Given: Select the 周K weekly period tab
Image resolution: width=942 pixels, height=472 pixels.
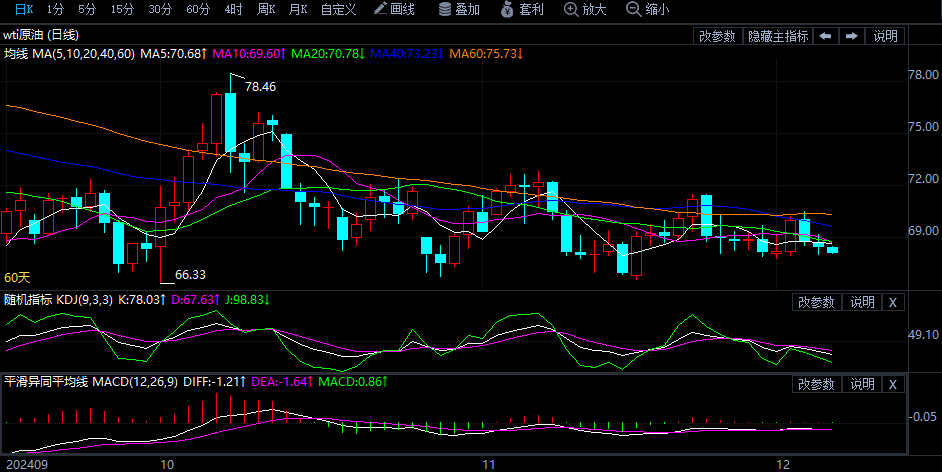Looking at the screenshot, I should 265,9.
